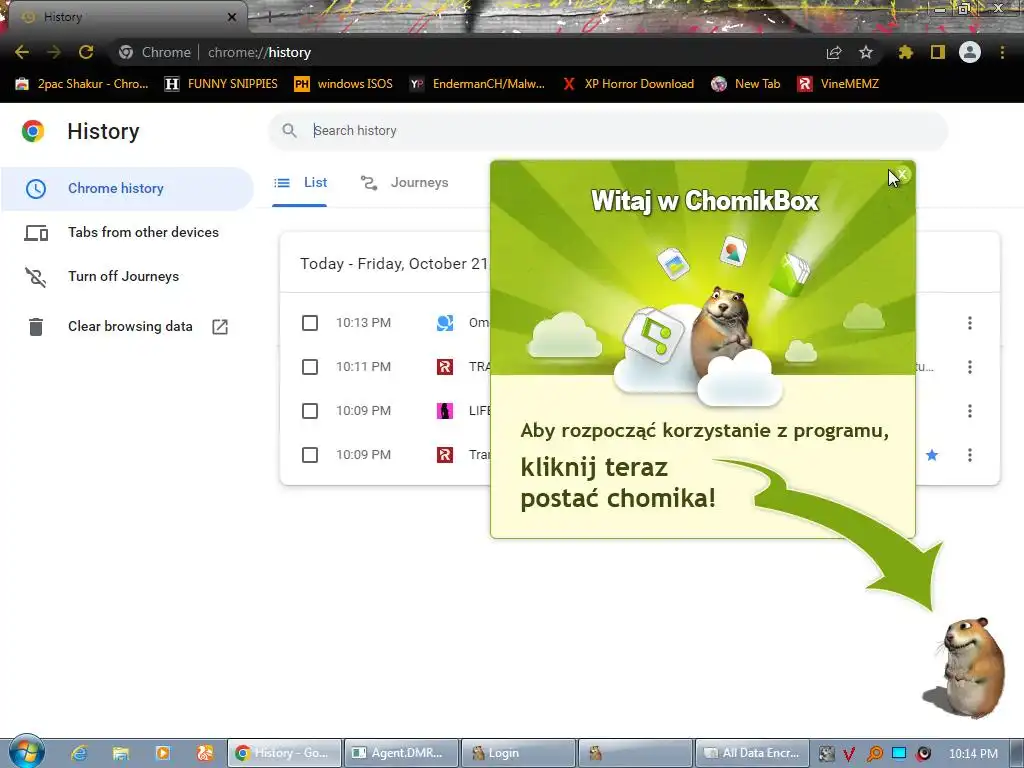Open the VineMEMZ bookmark
Screen dimensions: 1024x768
838,84
